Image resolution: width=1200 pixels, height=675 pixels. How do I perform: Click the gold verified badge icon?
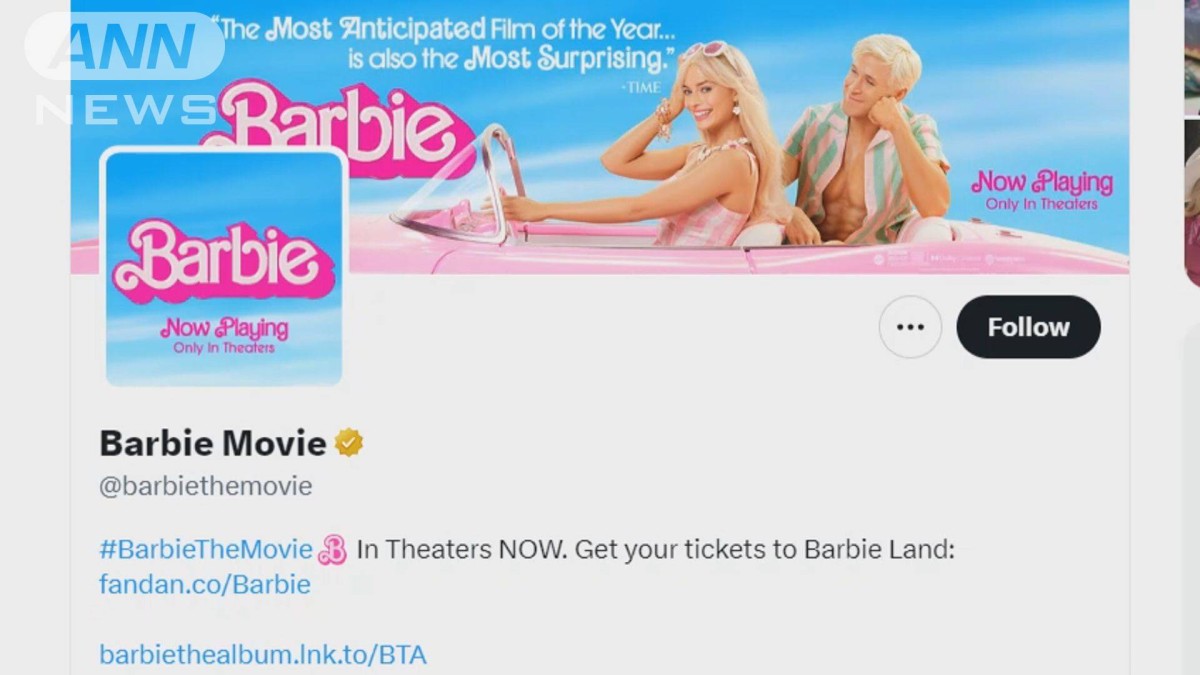(x=349, y=442)
